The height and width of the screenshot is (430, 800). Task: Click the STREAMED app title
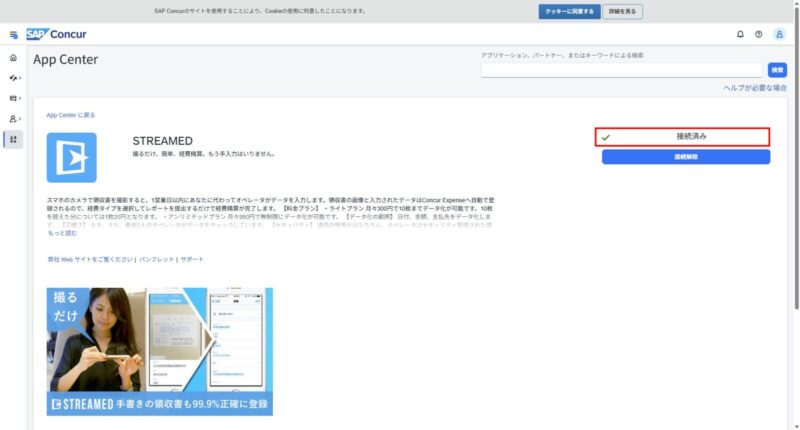163,141
